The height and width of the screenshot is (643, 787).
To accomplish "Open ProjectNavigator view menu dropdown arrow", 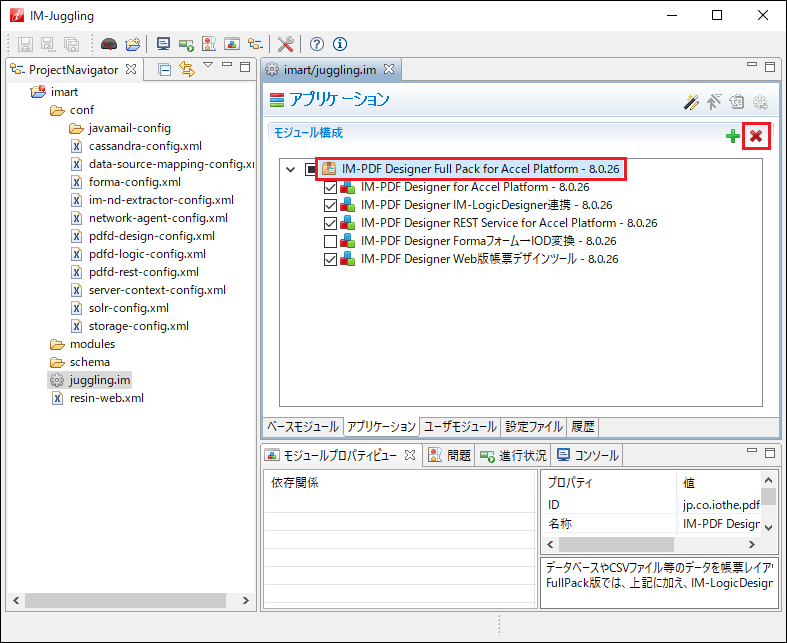I will [x=208, y=66].
